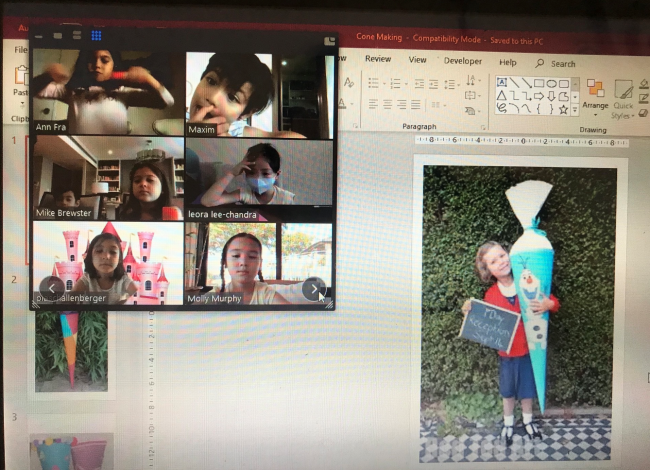This screenshot has height=470, width=650.
Task: Select the rounded rectangle shape
Action: pos(564,84)
